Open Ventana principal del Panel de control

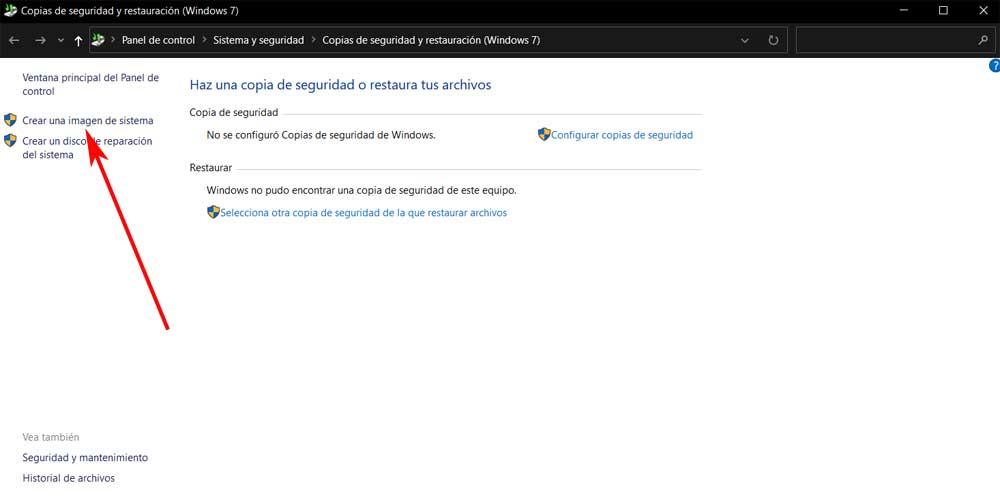(91, 84)
